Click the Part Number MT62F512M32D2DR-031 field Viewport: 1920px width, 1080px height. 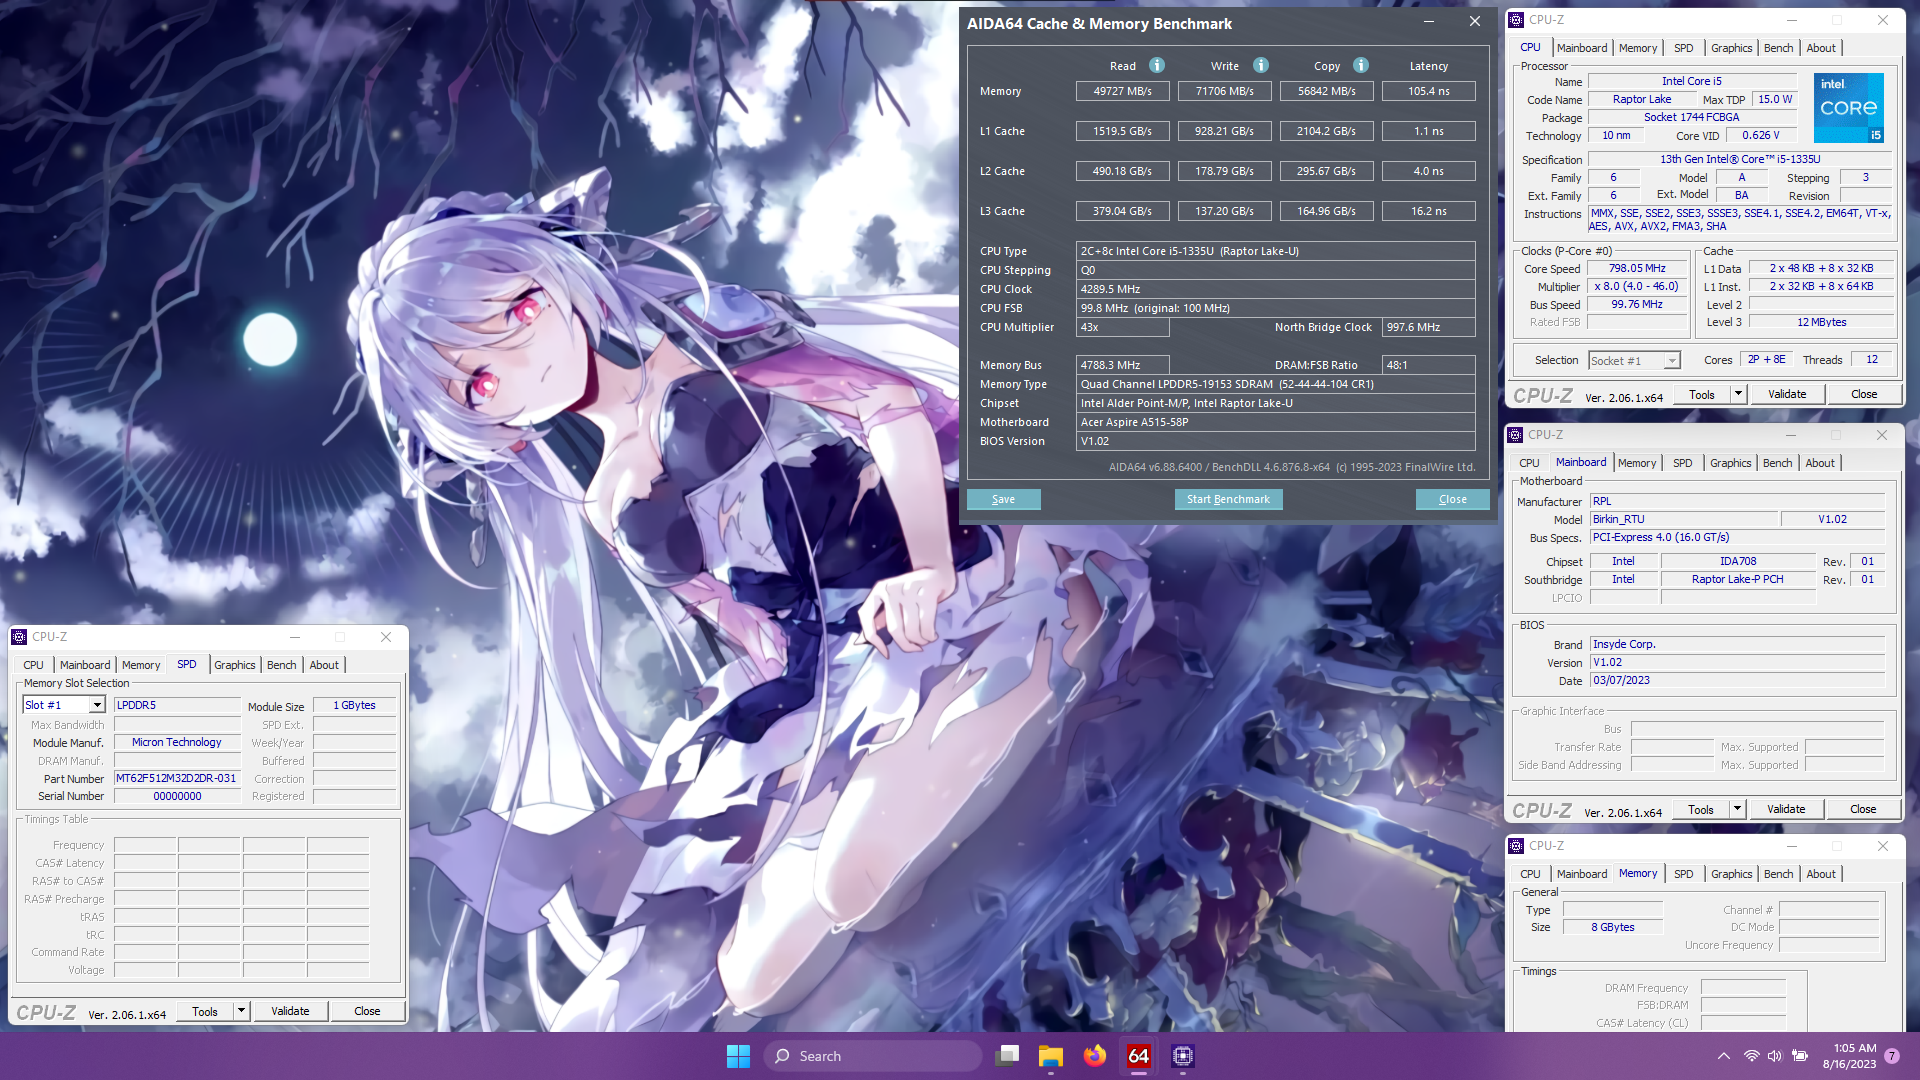176,778
